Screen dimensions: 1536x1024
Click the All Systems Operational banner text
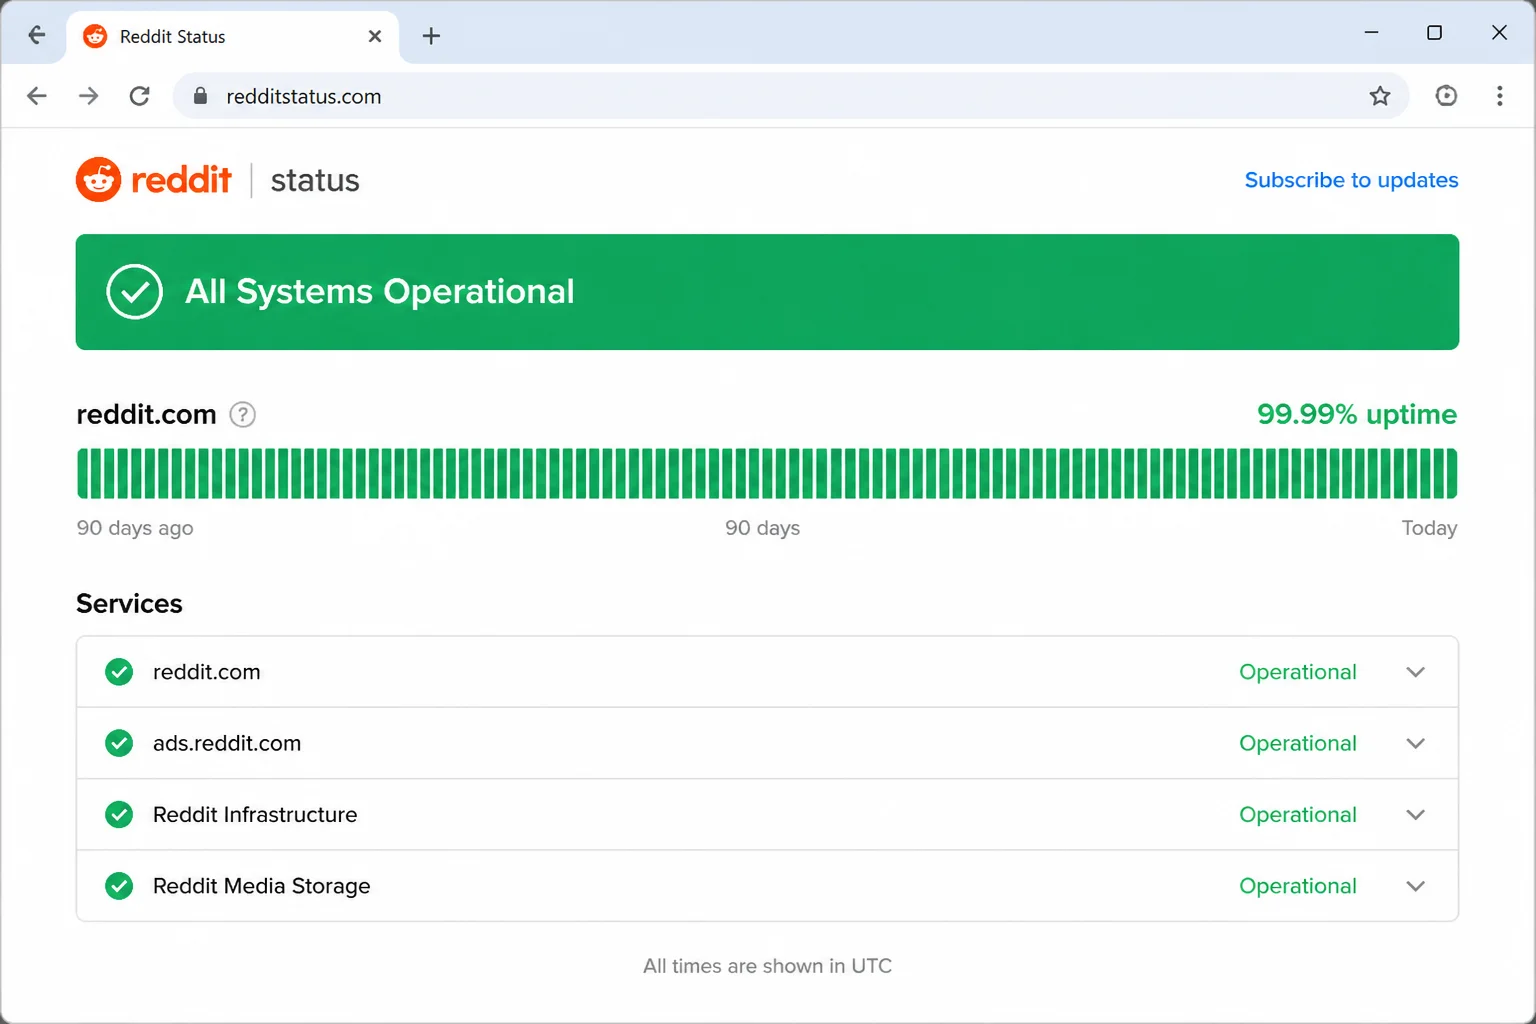click(x=380, y=291)
